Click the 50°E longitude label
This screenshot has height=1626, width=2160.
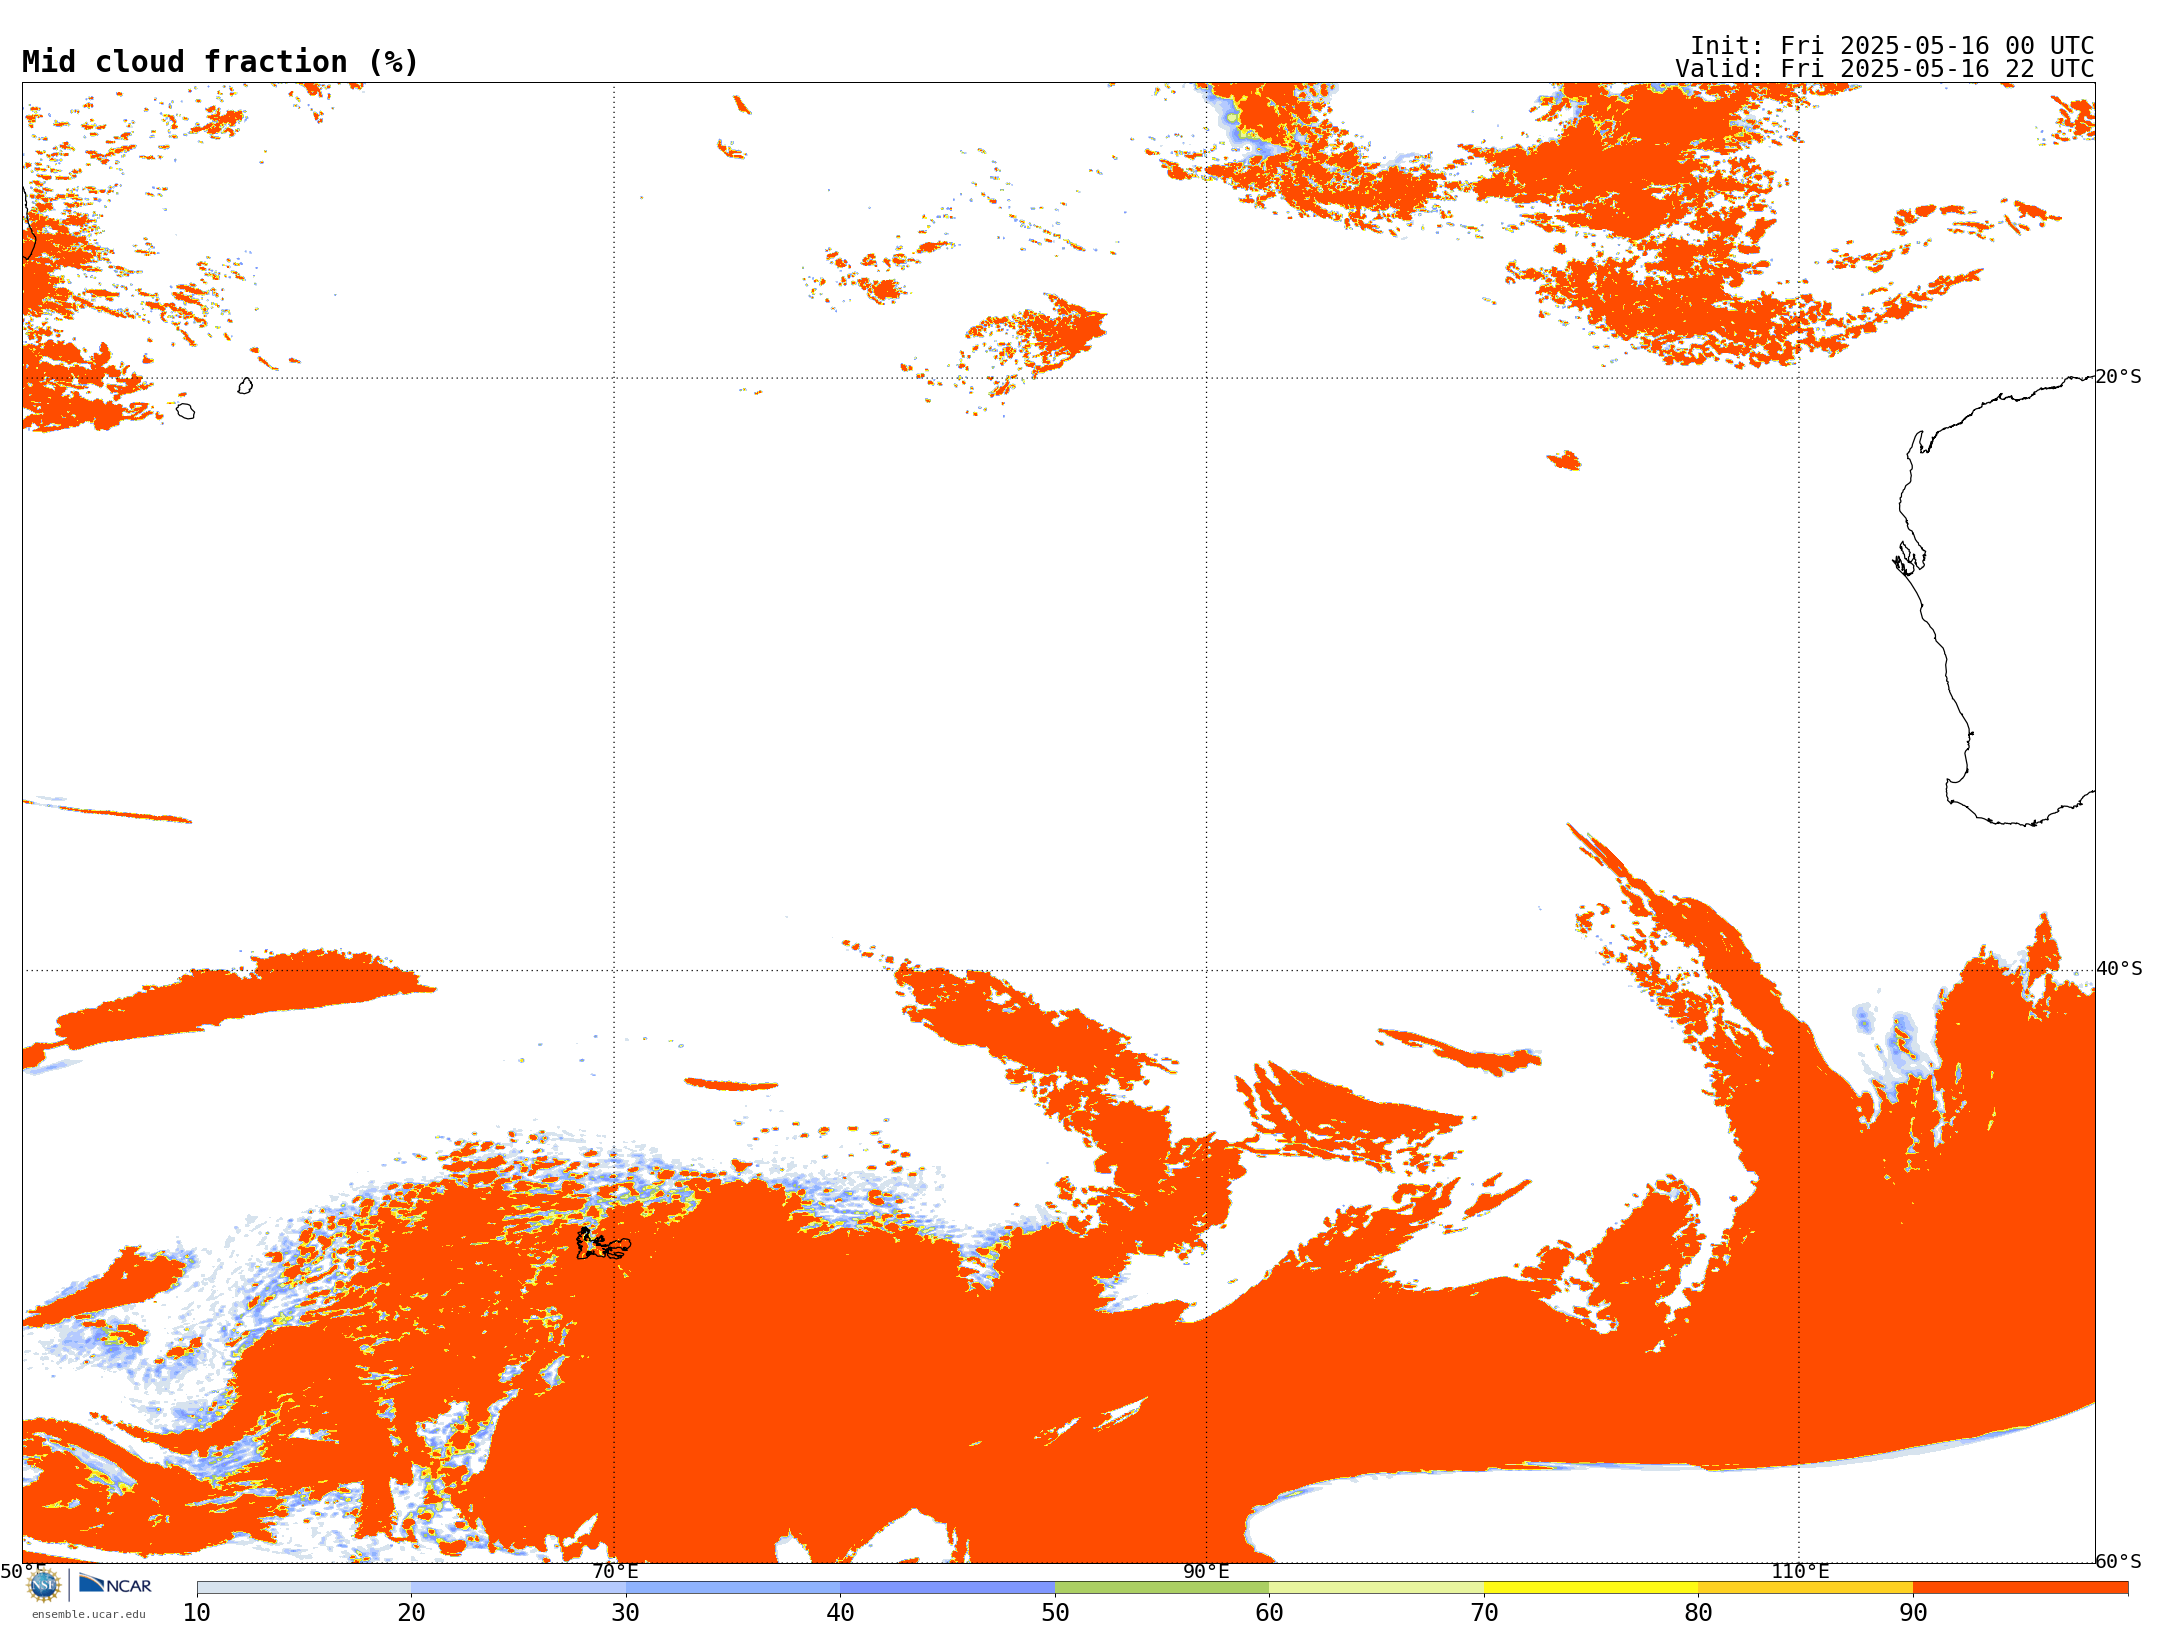[23, 1571]
